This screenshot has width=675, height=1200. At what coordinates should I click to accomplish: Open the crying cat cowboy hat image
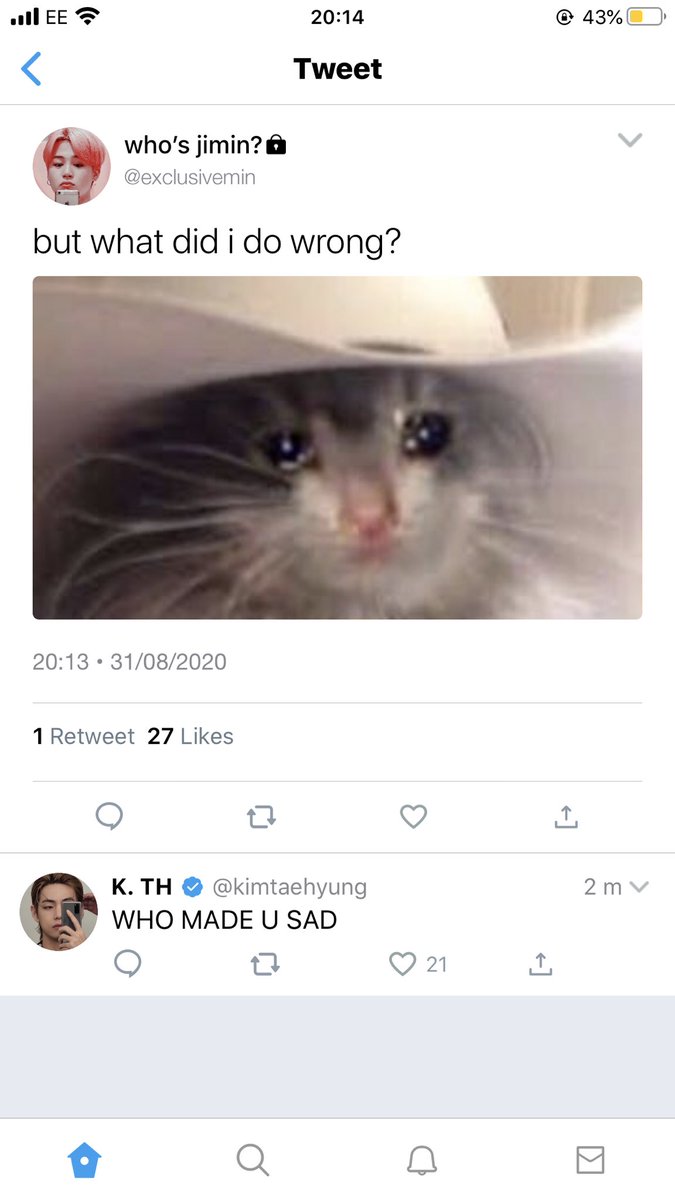pos(337,447)
